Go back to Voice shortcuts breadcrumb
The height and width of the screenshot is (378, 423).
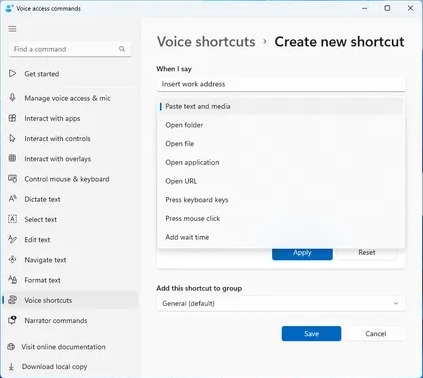click(206, 42)
